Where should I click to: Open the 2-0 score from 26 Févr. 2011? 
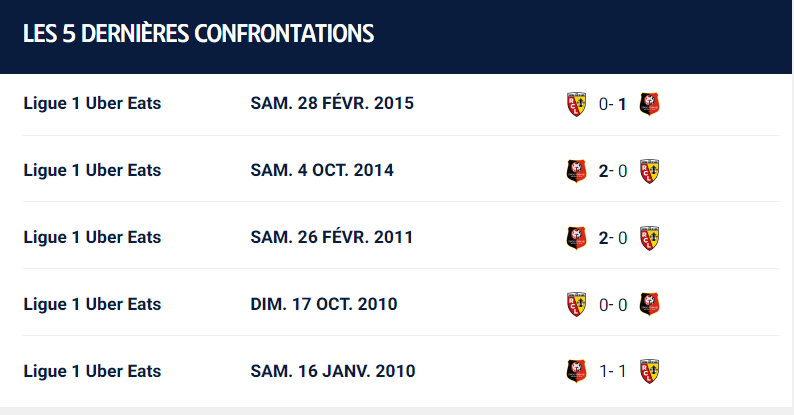point(613,238)
